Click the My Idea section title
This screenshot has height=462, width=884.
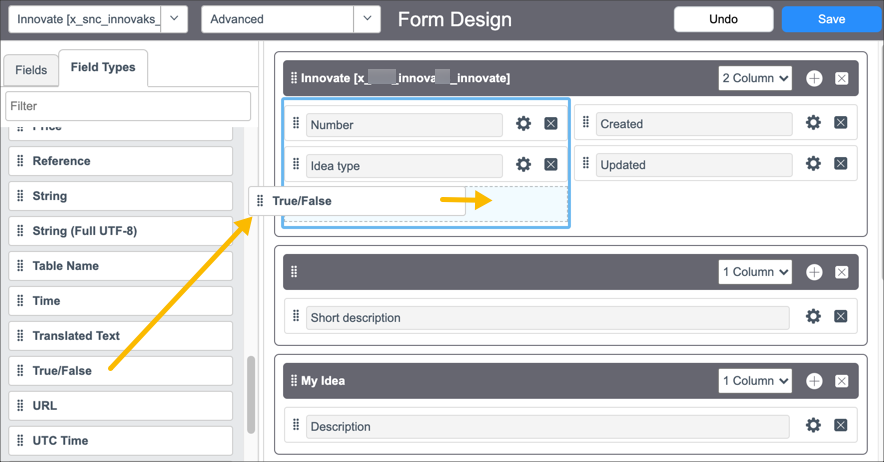(x=323, y=381)
